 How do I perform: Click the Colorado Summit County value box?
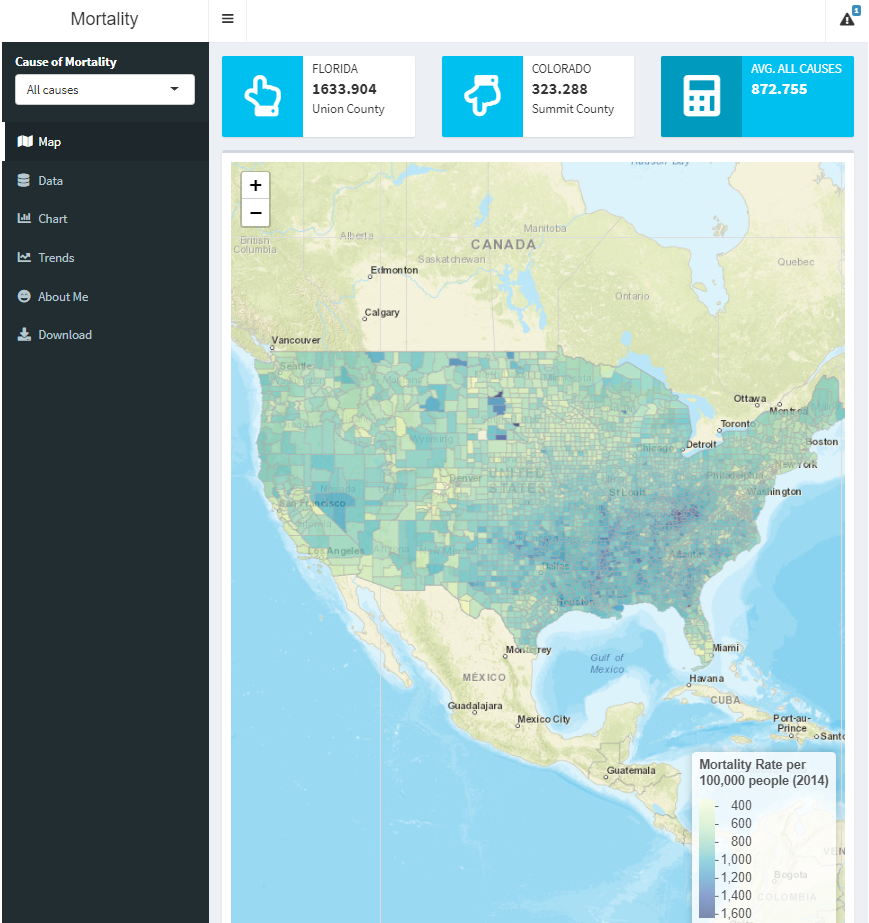(x=577, y=96)
